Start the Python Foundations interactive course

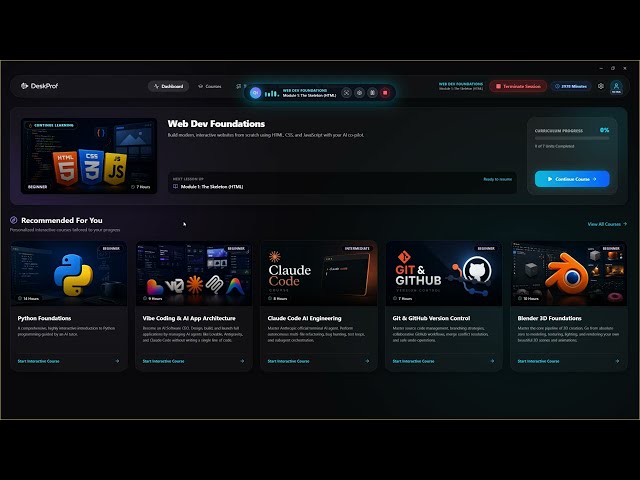(x=38, y=361)
